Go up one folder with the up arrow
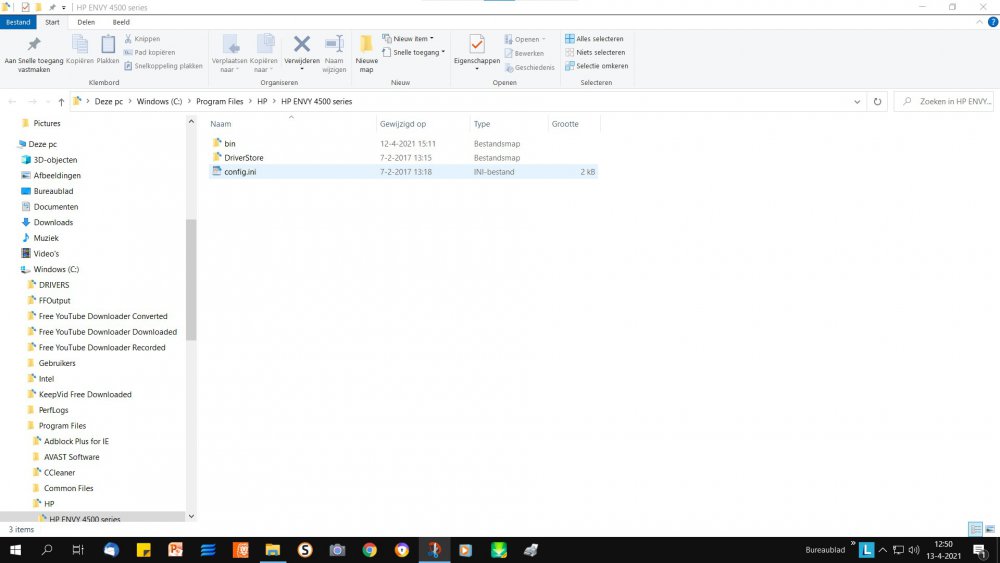This screenshot has width=1000, height=563. click(61, 101)
